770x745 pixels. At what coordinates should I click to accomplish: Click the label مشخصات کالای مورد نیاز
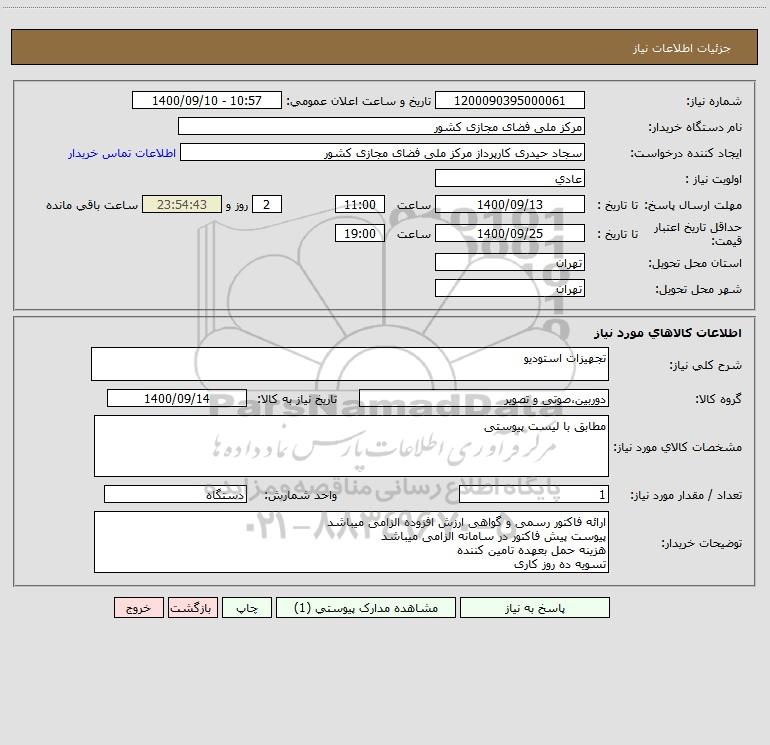tap(678, 447)
